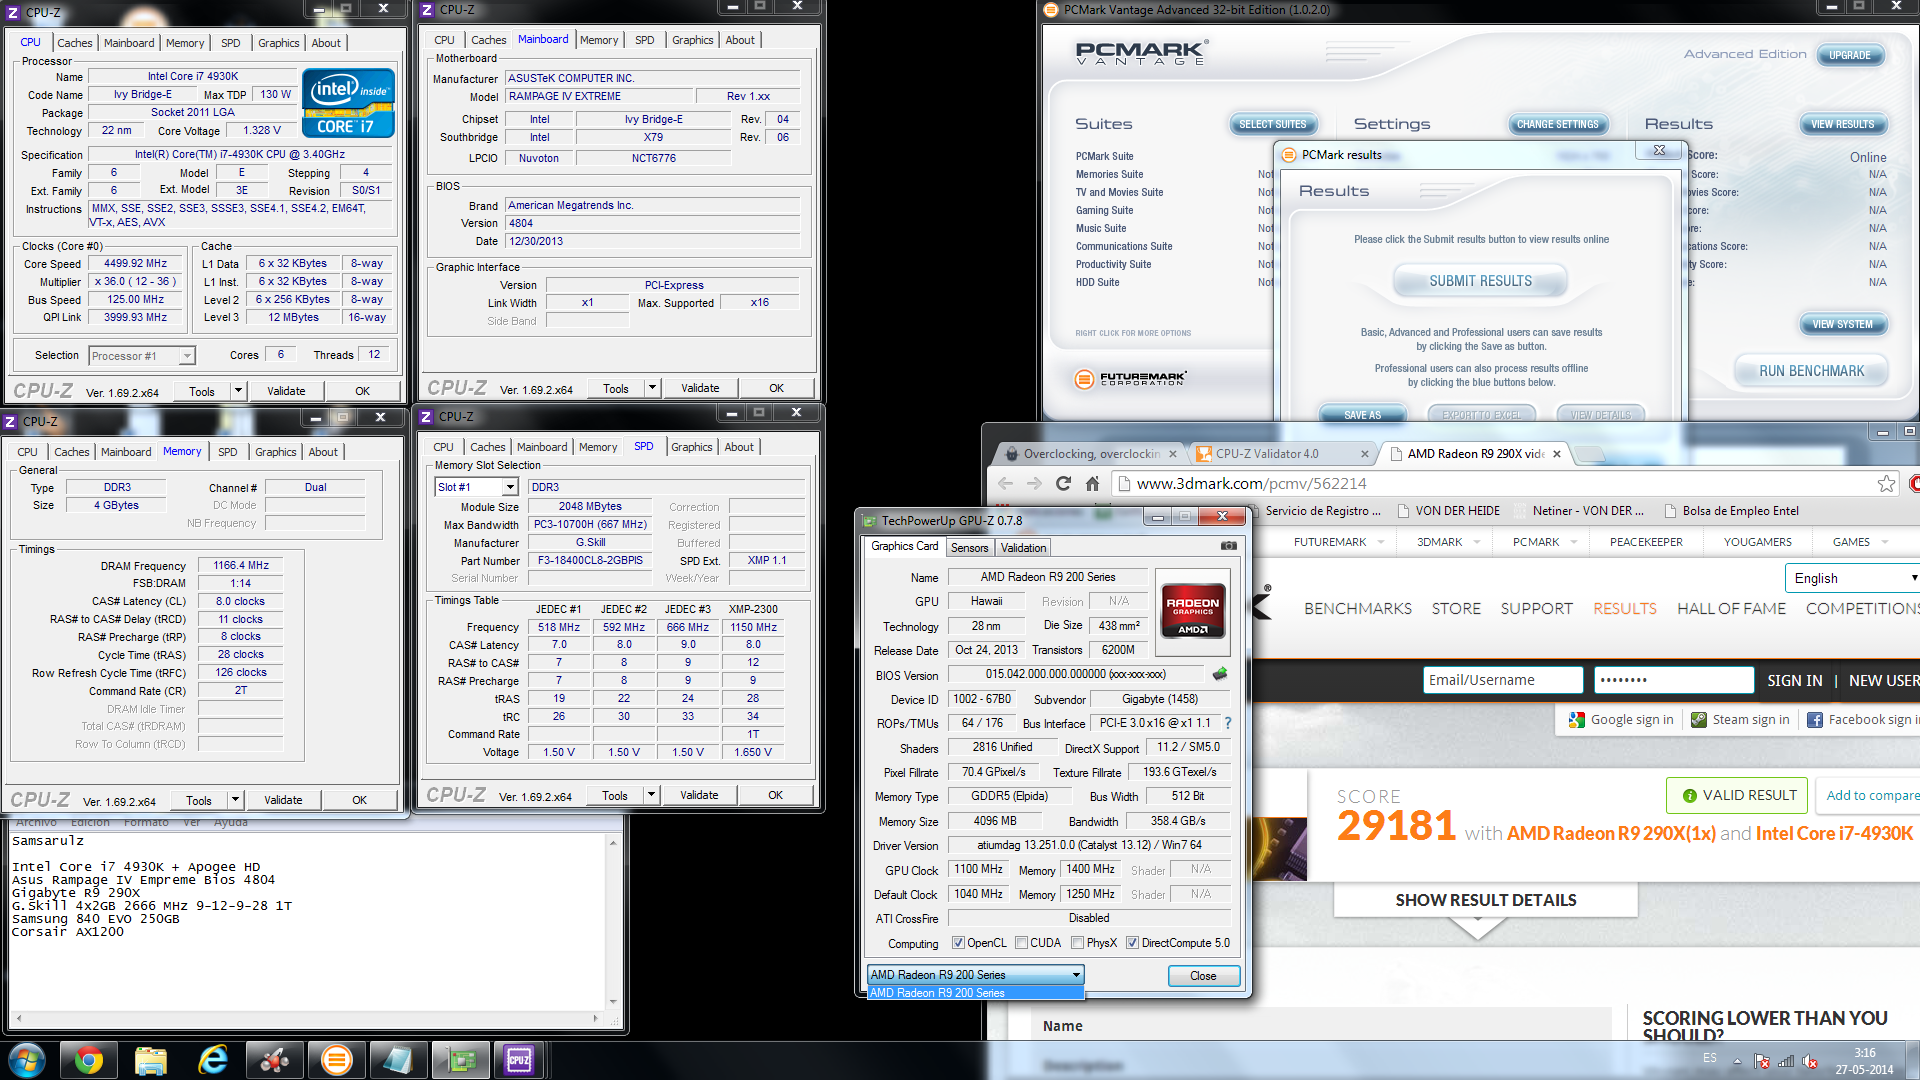Click the VIEW SYSTEM button in PCMark
Viewport: 1920px width, 1080px height.
(x=1842, y=324)
